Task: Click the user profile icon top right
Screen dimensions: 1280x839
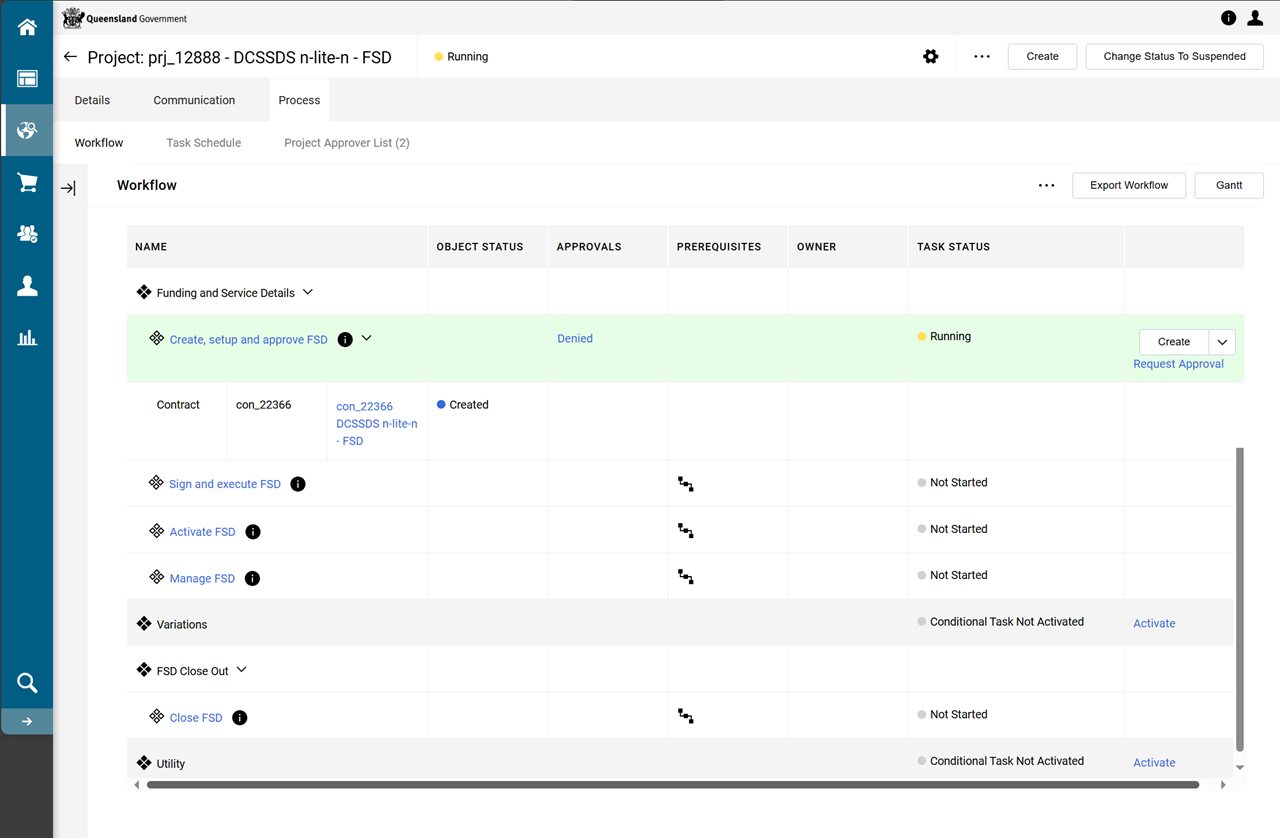Action: point(1255,18)
